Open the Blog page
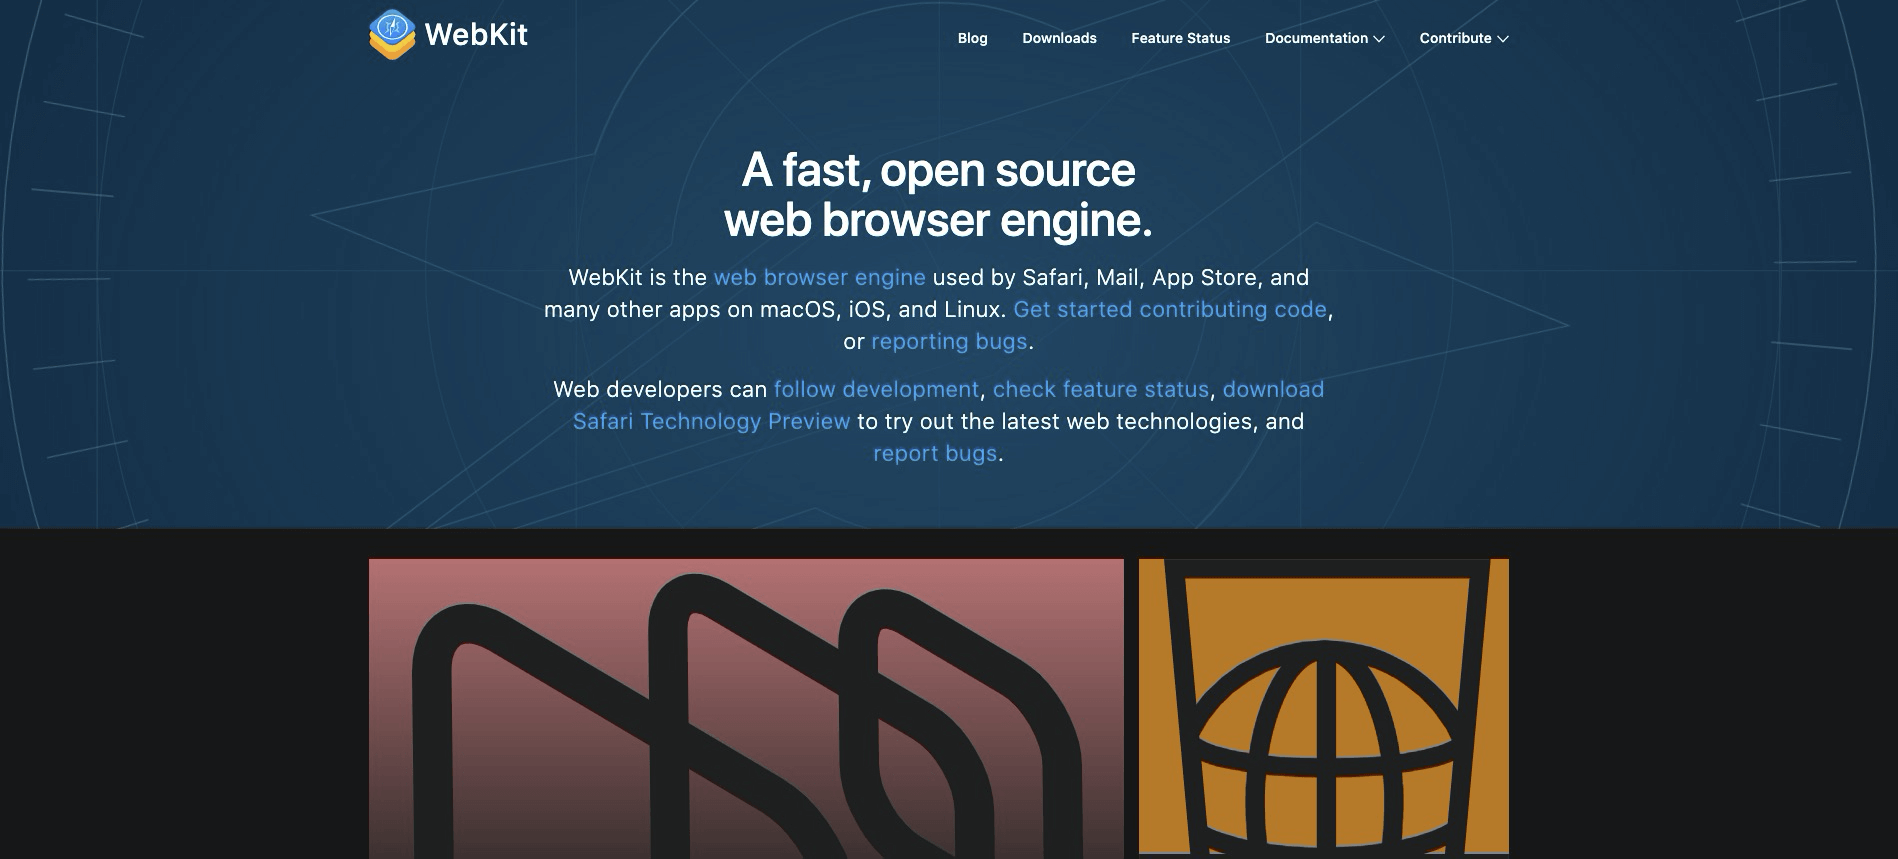The height and width of the screenshot is (859, 1898). tap(972, 38)
